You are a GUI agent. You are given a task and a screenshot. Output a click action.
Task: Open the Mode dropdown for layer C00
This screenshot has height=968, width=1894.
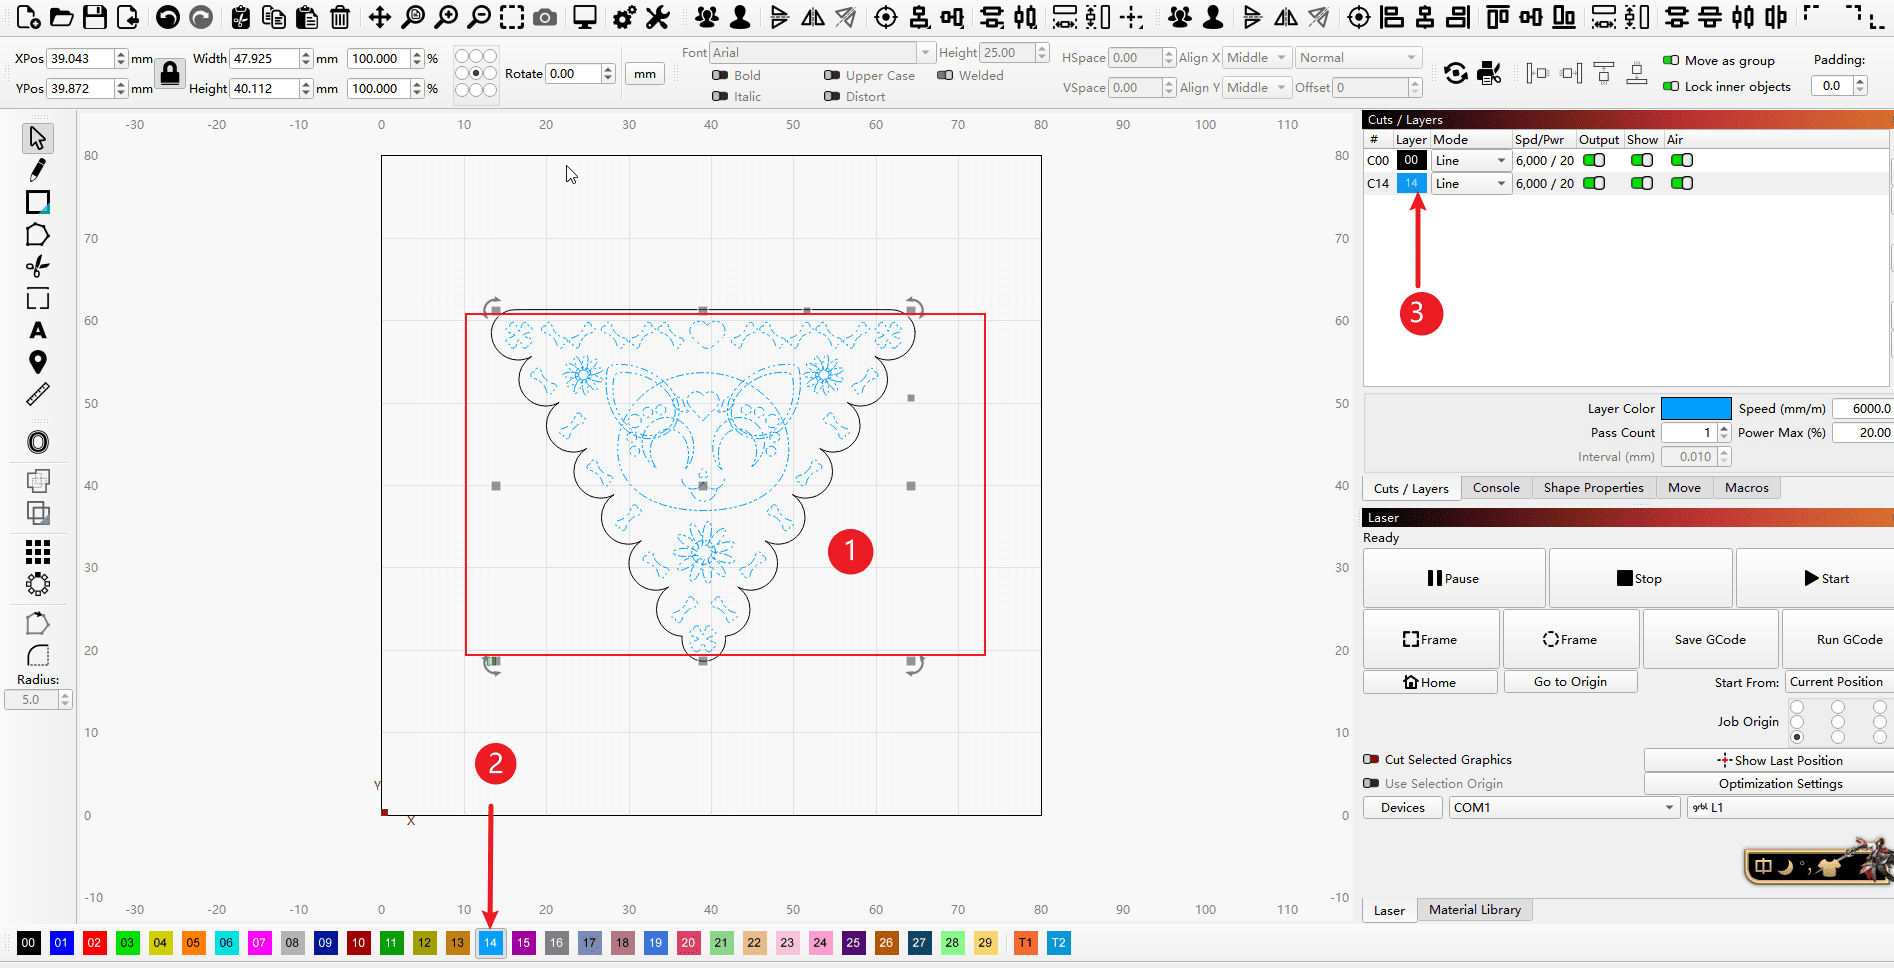point(1470,160)
